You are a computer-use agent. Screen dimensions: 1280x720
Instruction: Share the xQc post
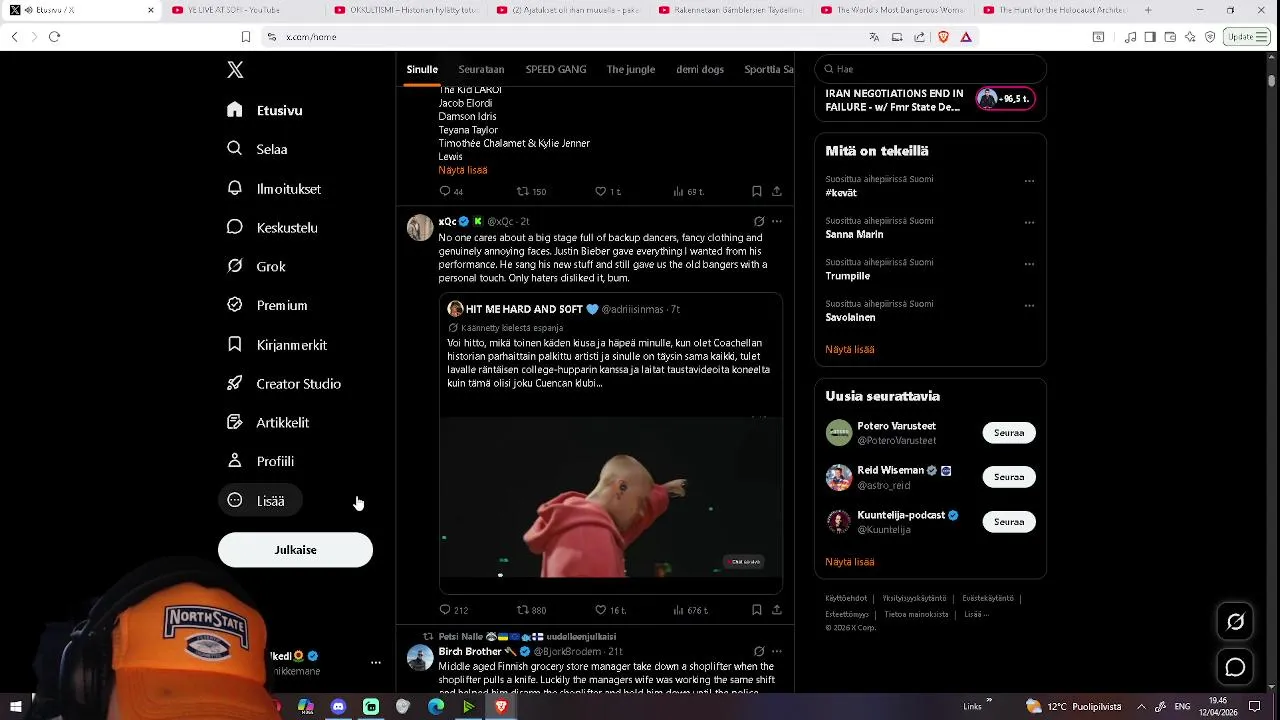click(776, 610)
